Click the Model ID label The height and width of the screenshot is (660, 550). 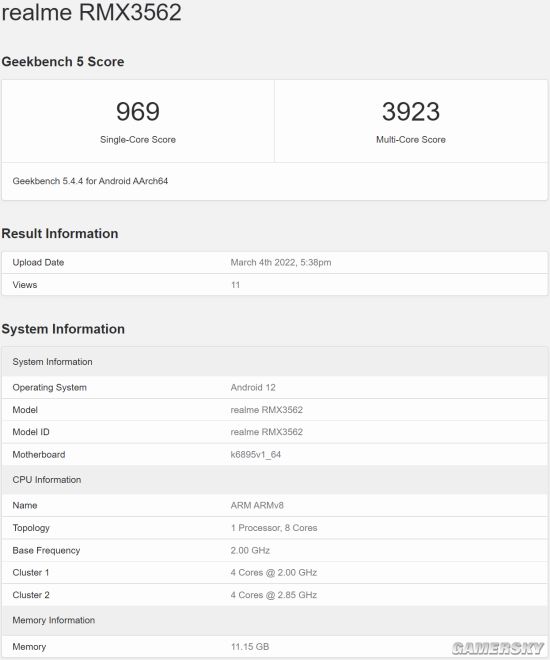[31, 432]
